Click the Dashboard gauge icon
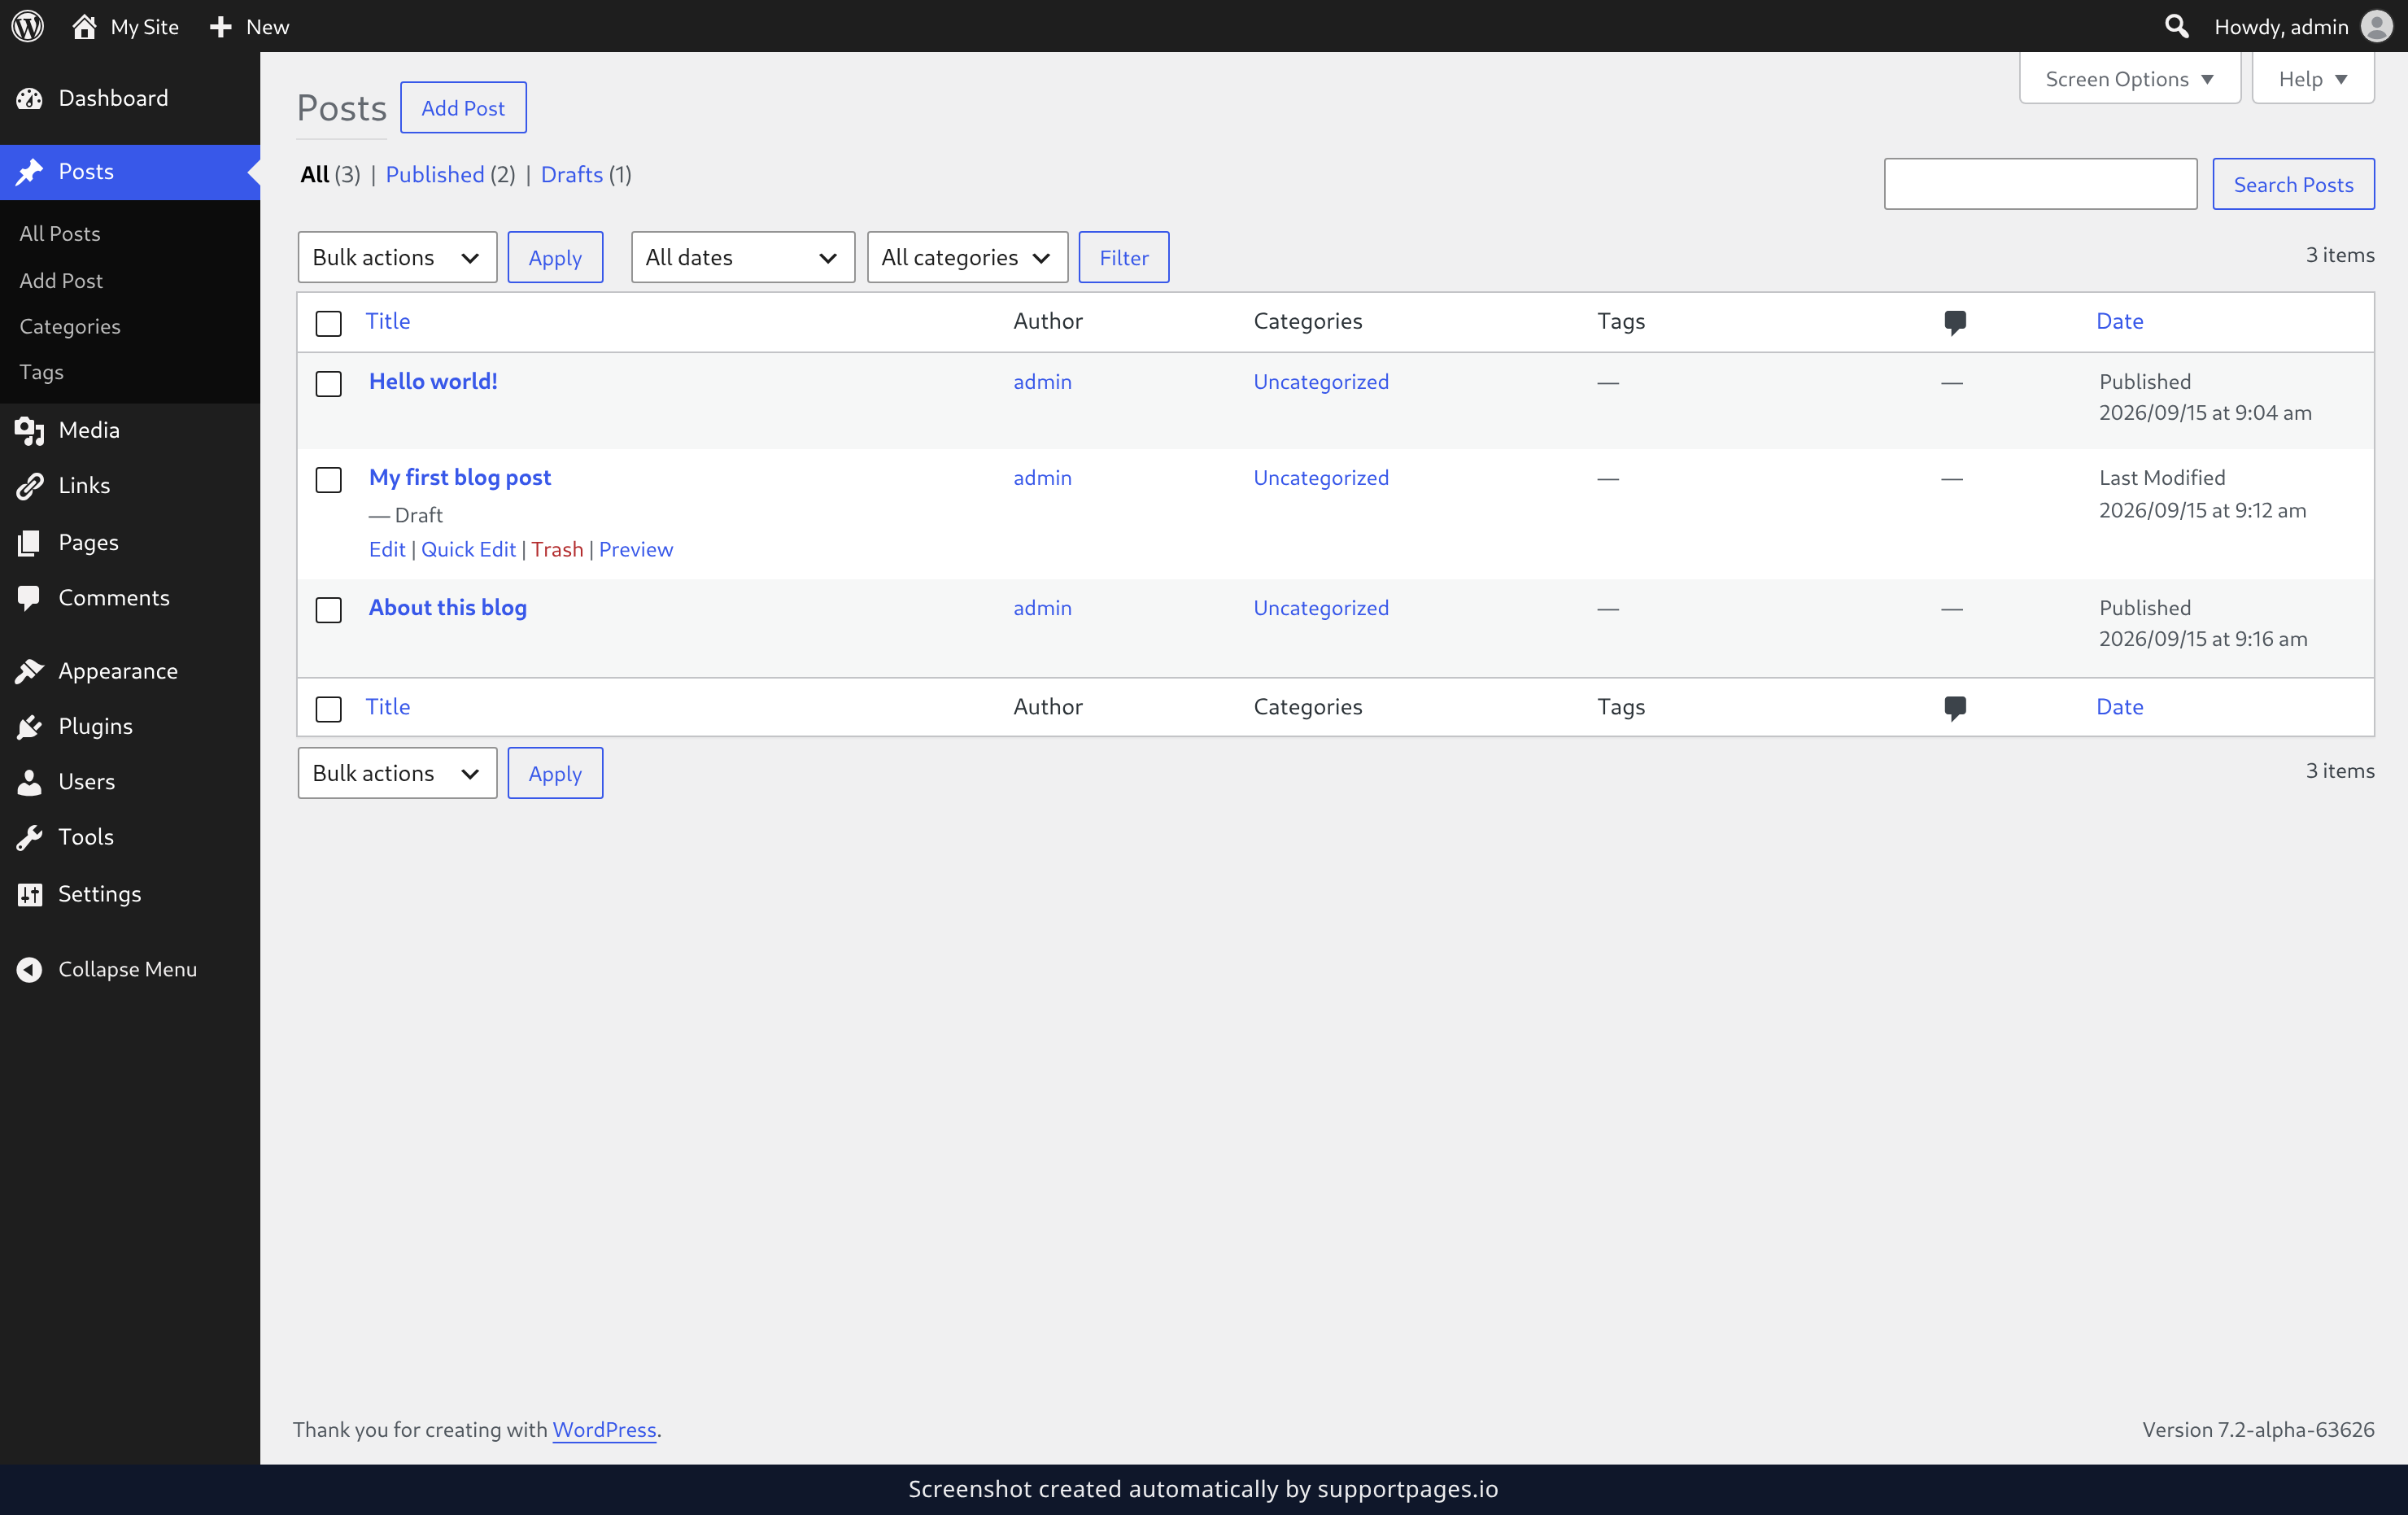Viewport: 2408px width, 1515px height. click(x=30, y=98)
